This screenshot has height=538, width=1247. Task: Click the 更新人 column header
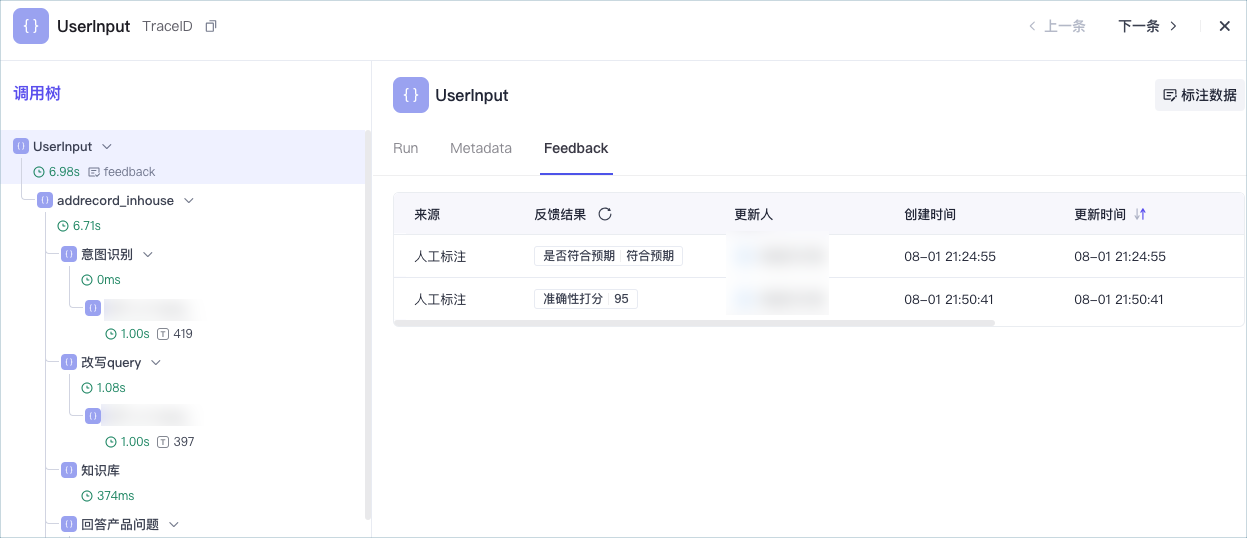click(753, 214)
